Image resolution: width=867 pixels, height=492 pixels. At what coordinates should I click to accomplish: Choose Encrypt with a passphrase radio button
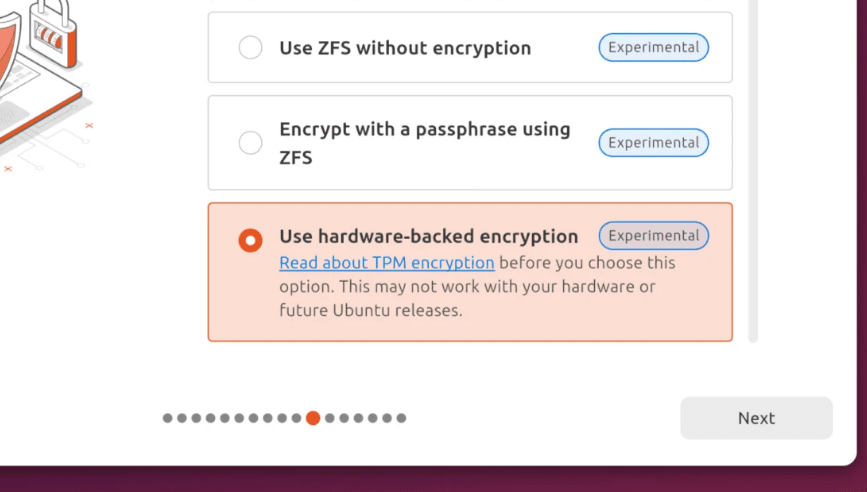[250, 143]
